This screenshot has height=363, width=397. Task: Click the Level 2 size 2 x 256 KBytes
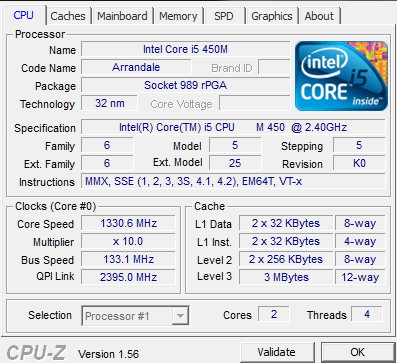(x=286, y=259)
